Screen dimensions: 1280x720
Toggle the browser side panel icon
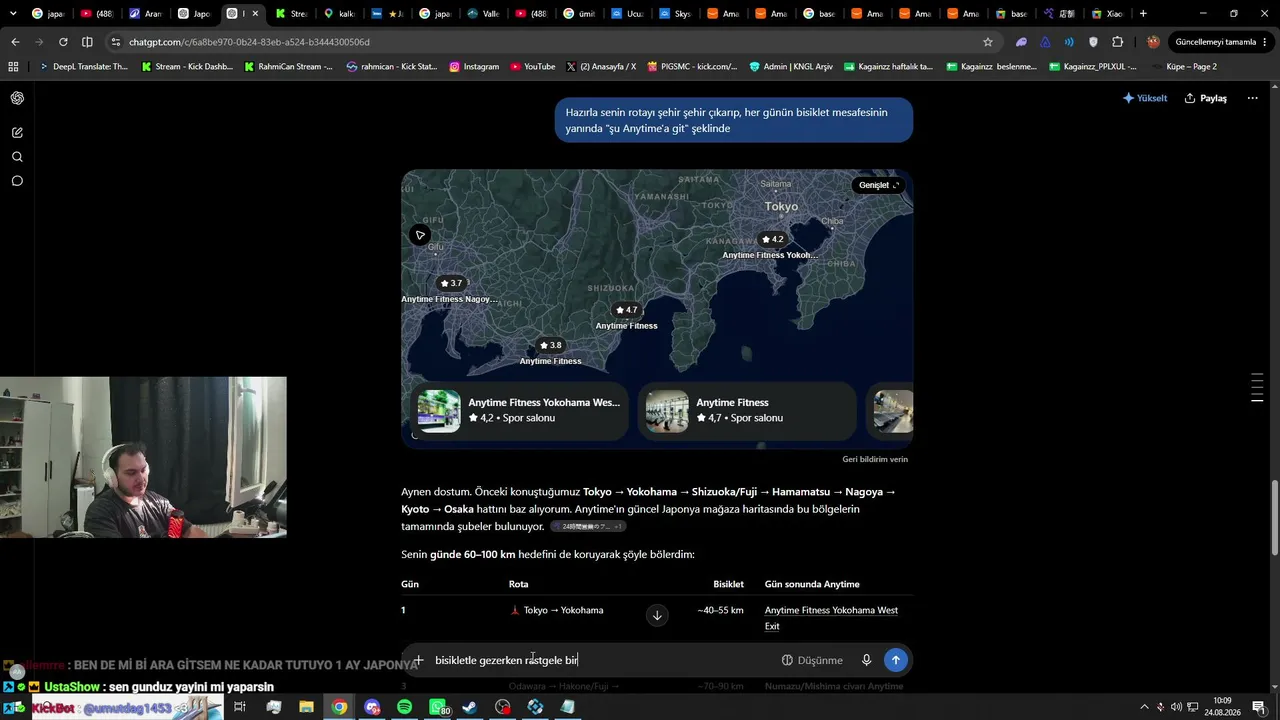point(87,42)
